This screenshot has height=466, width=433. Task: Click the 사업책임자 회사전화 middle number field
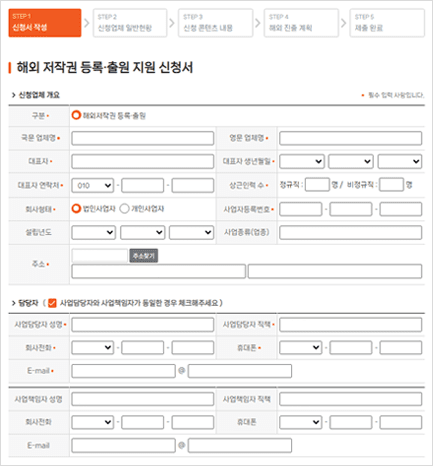(x=143, y=422)
